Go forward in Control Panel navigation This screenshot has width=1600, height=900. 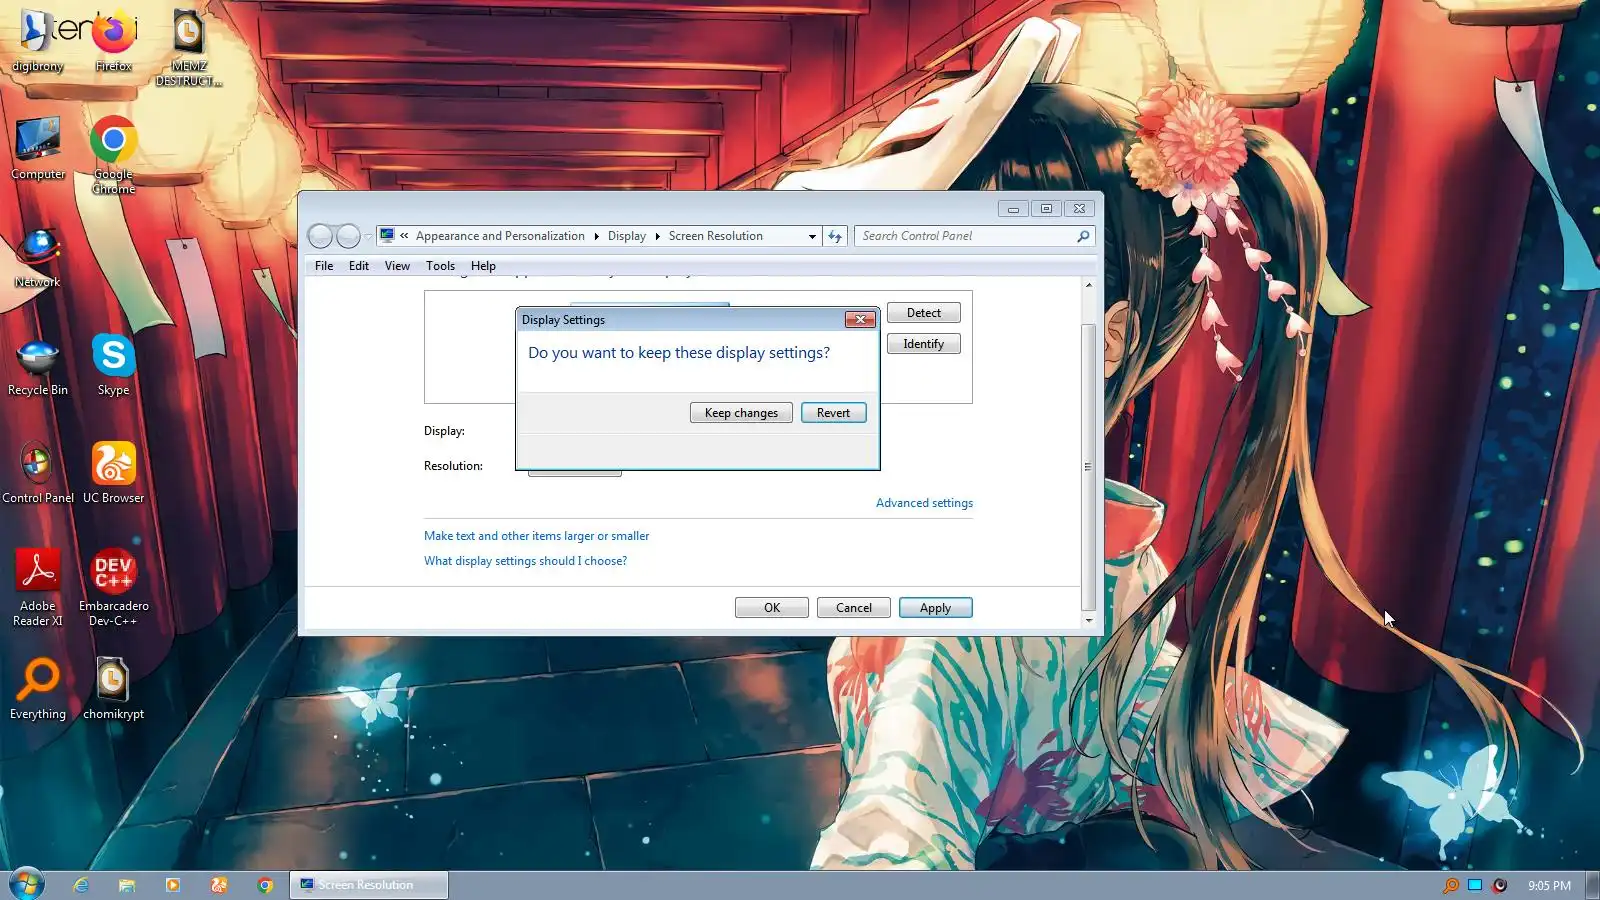click(348, 236)
